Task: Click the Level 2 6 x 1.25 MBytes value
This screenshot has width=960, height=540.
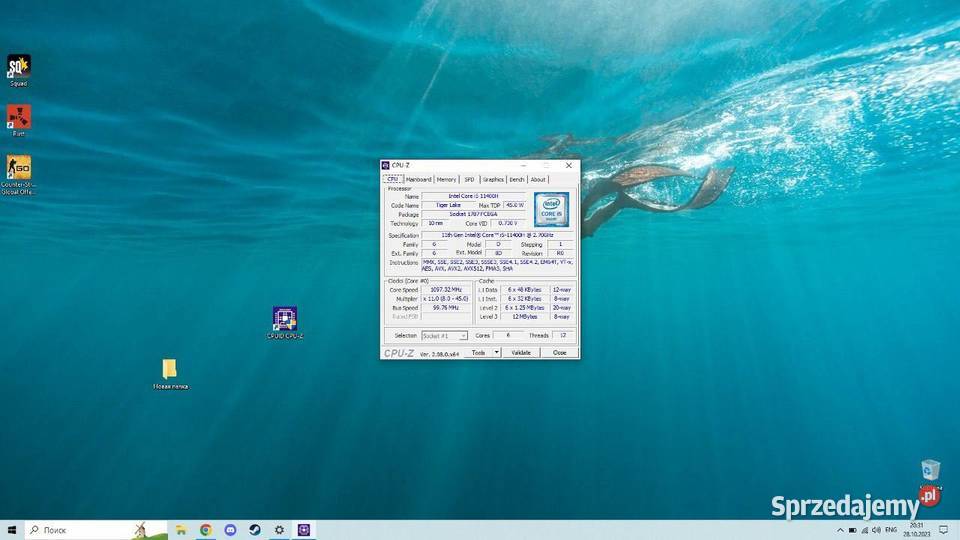Action: click(525, 308)
